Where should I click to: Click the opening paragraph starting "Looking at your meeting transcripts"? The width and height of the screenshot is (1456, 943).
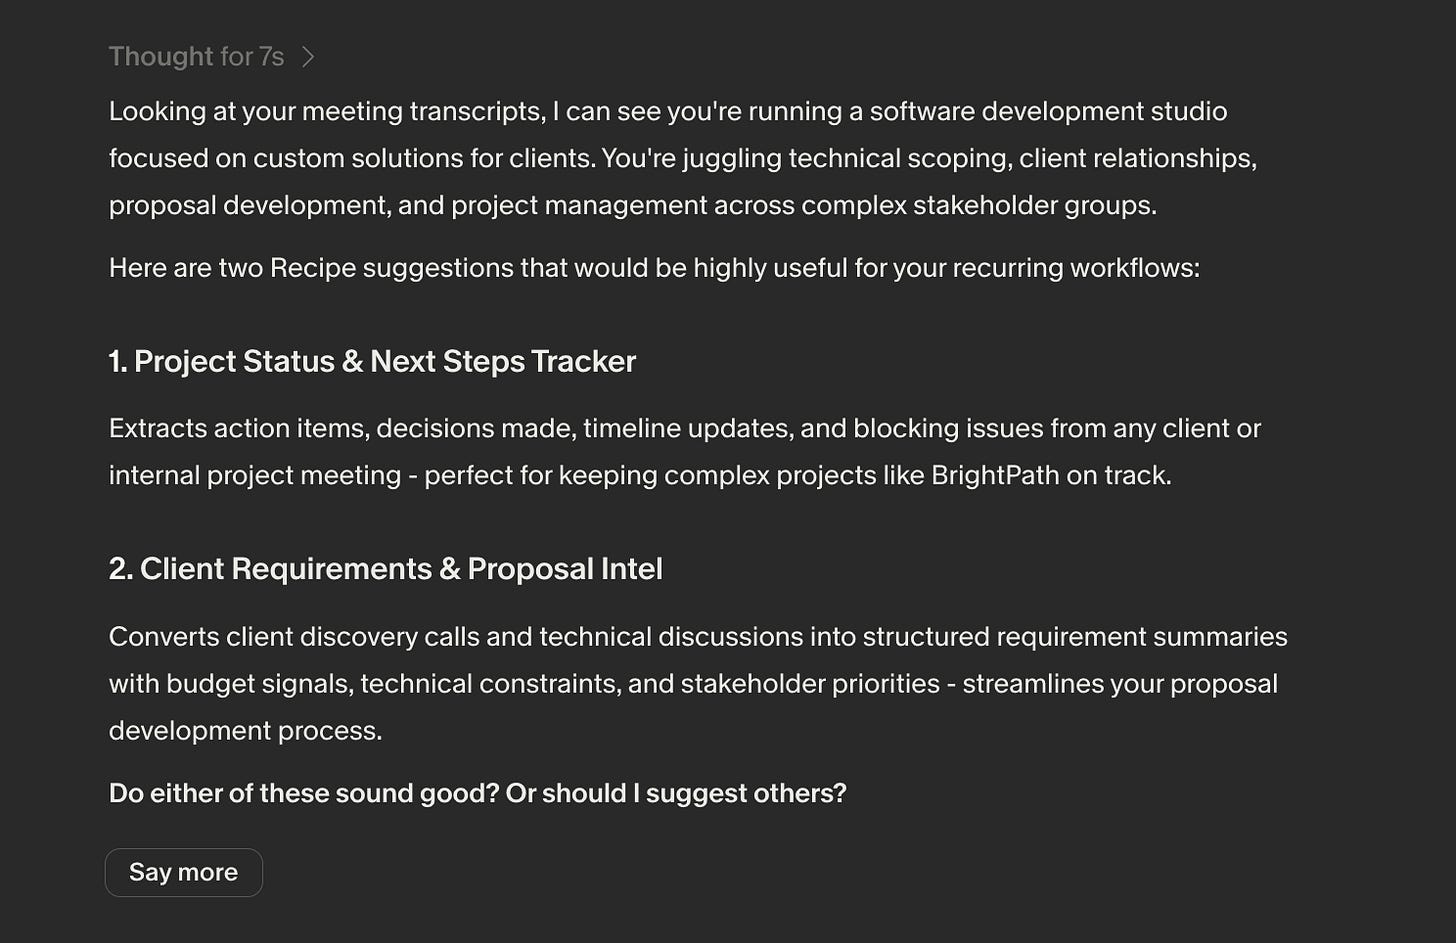683,158
